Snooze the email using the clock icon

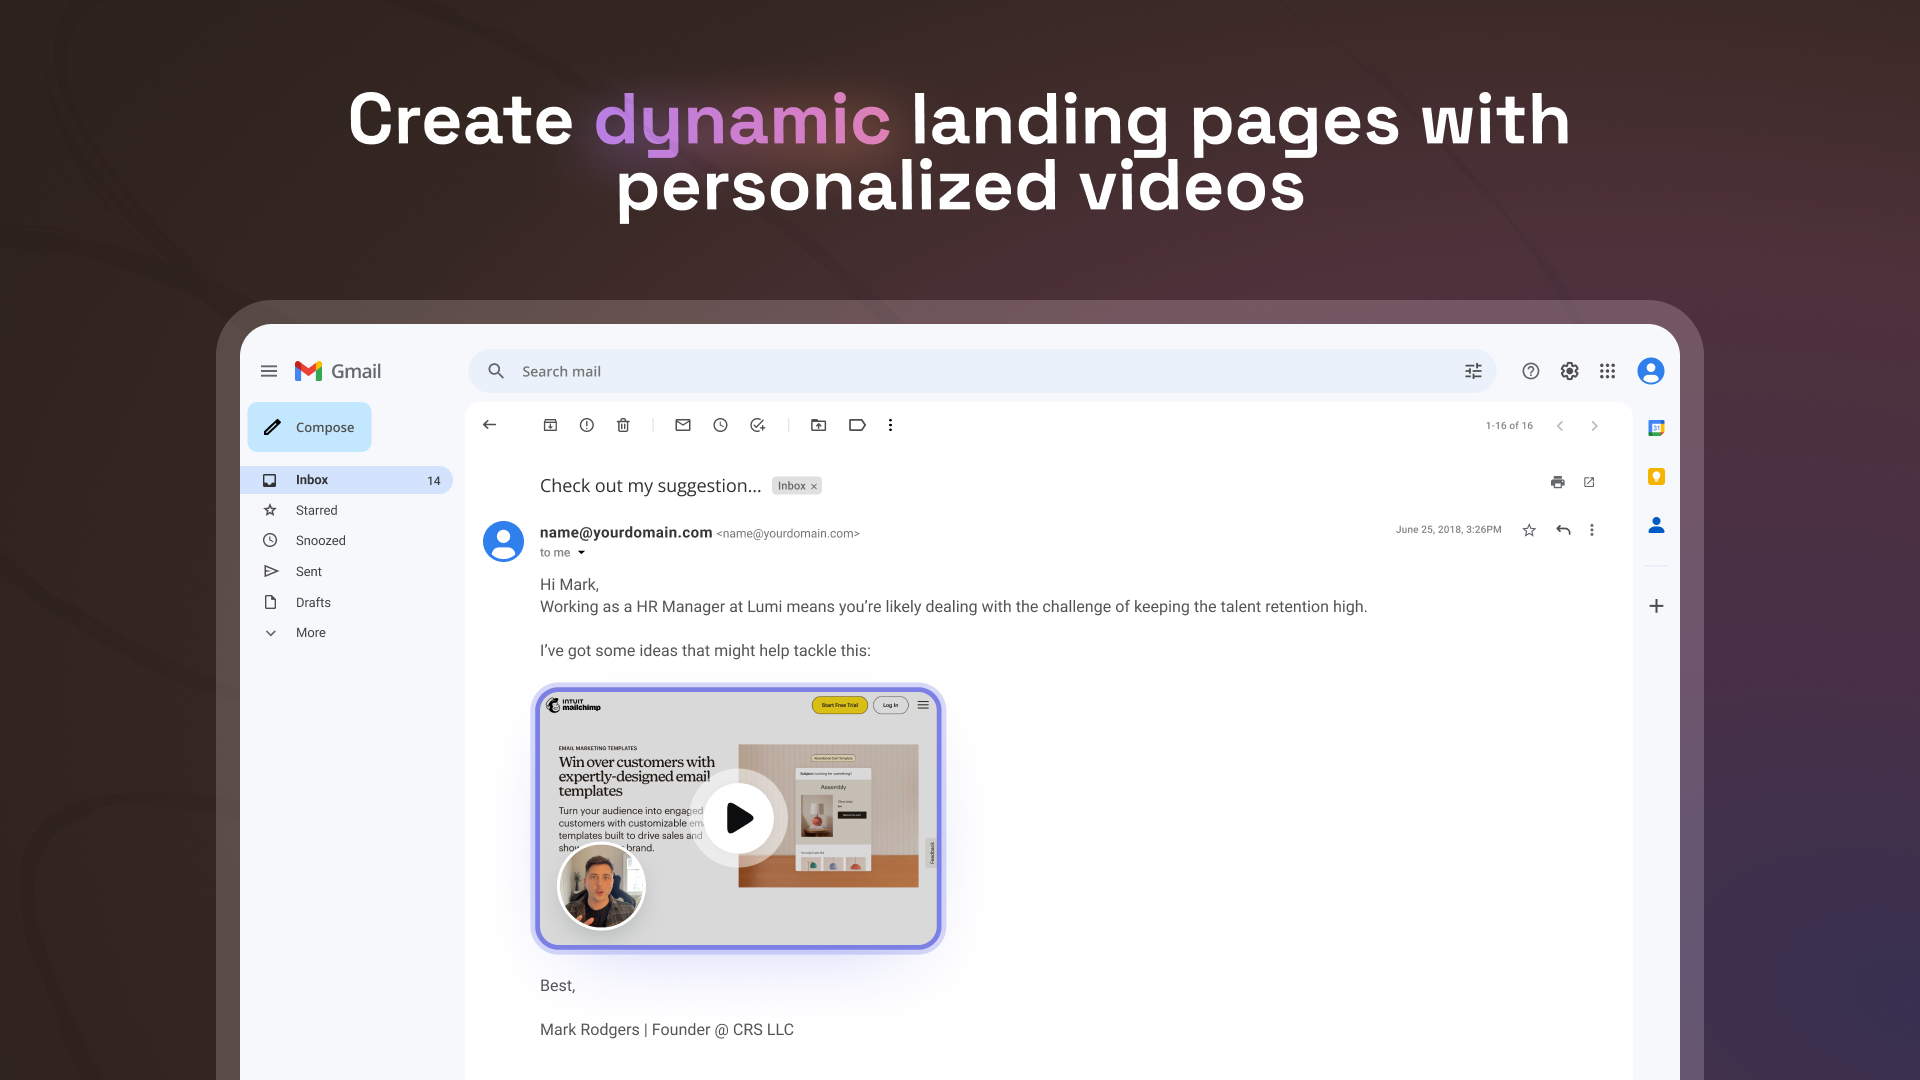click(720, 424)
